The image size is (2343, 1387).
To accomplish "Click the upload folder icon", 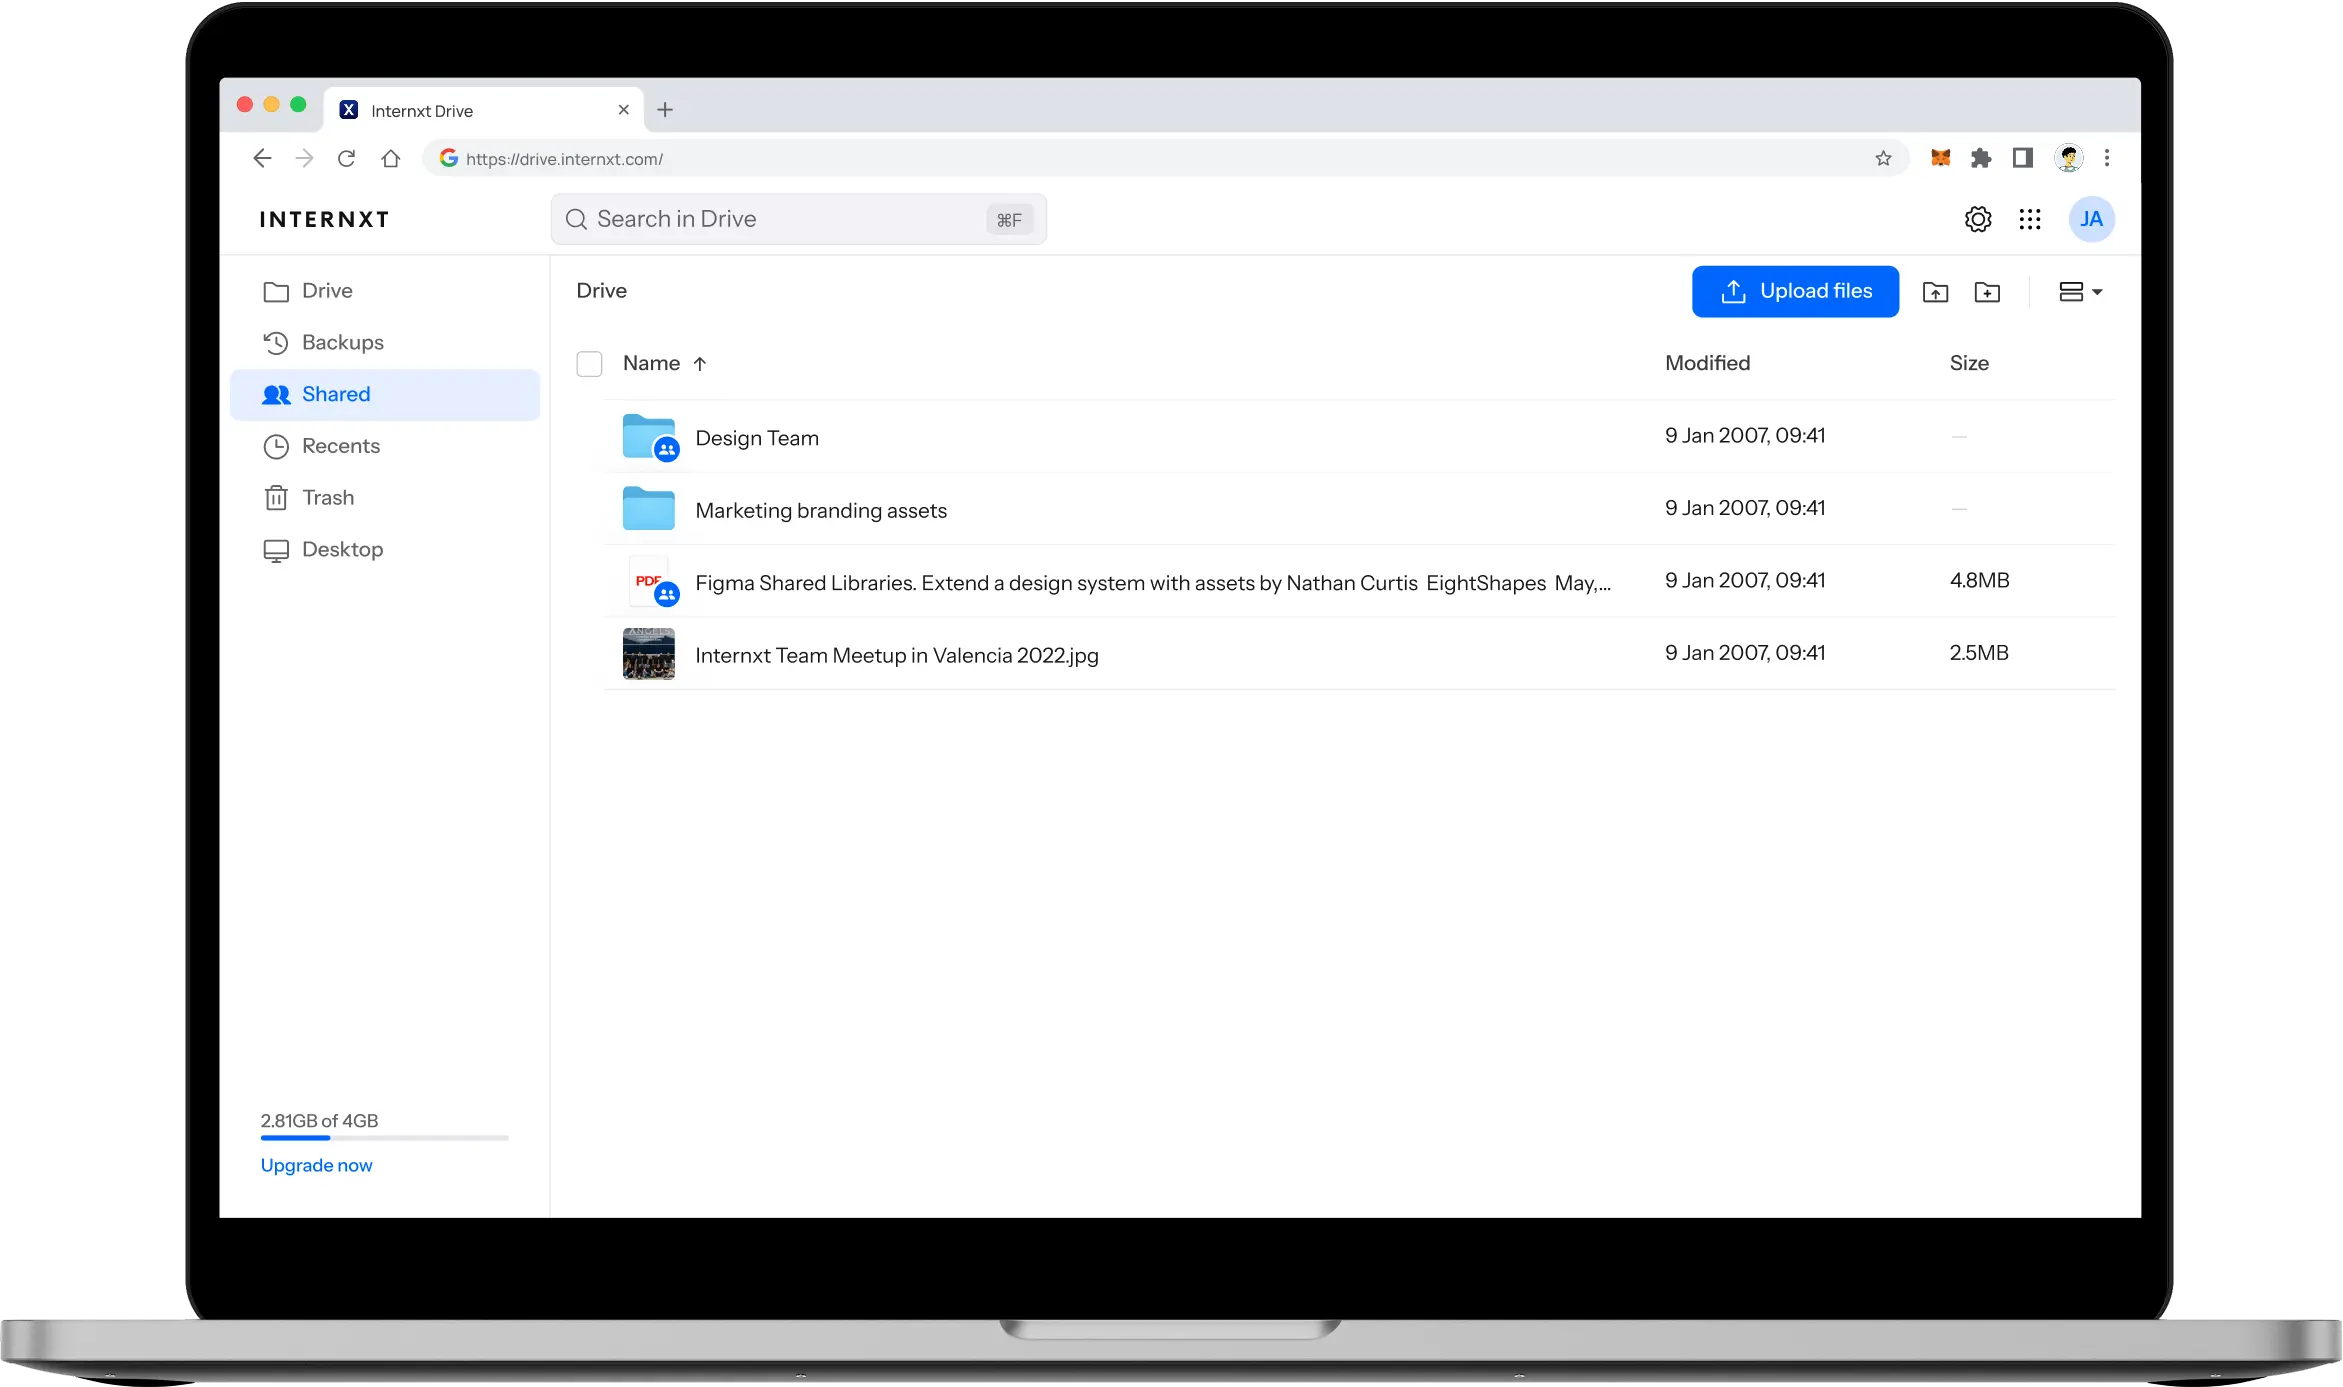I will (x=1935, y=292).
